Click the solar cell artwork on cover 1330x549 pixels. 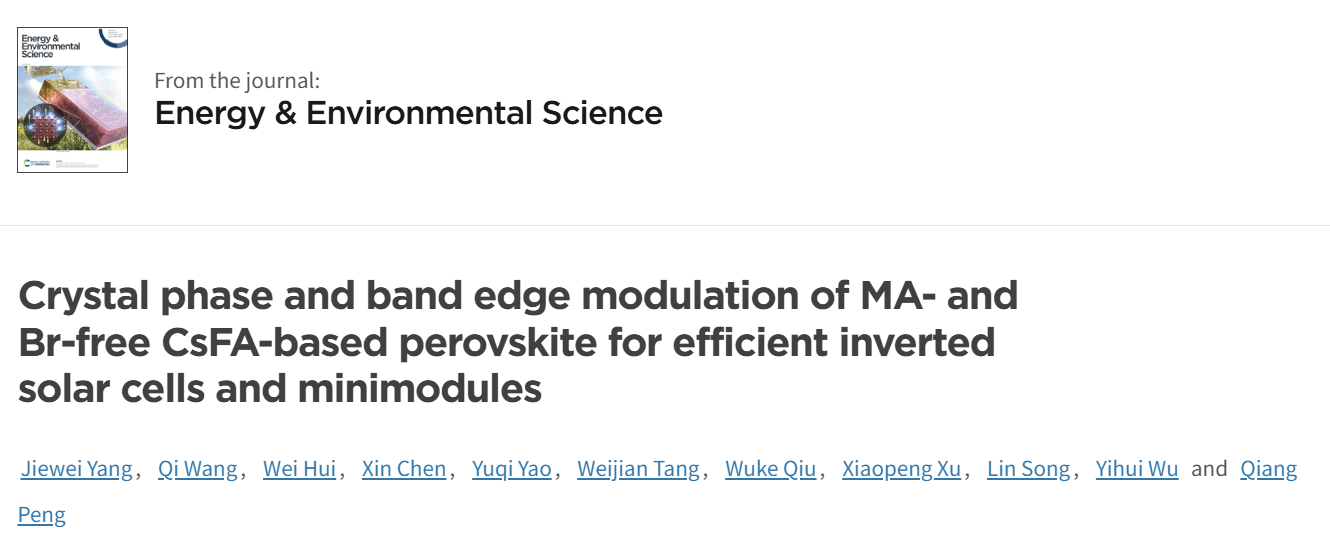pos(78,108)
